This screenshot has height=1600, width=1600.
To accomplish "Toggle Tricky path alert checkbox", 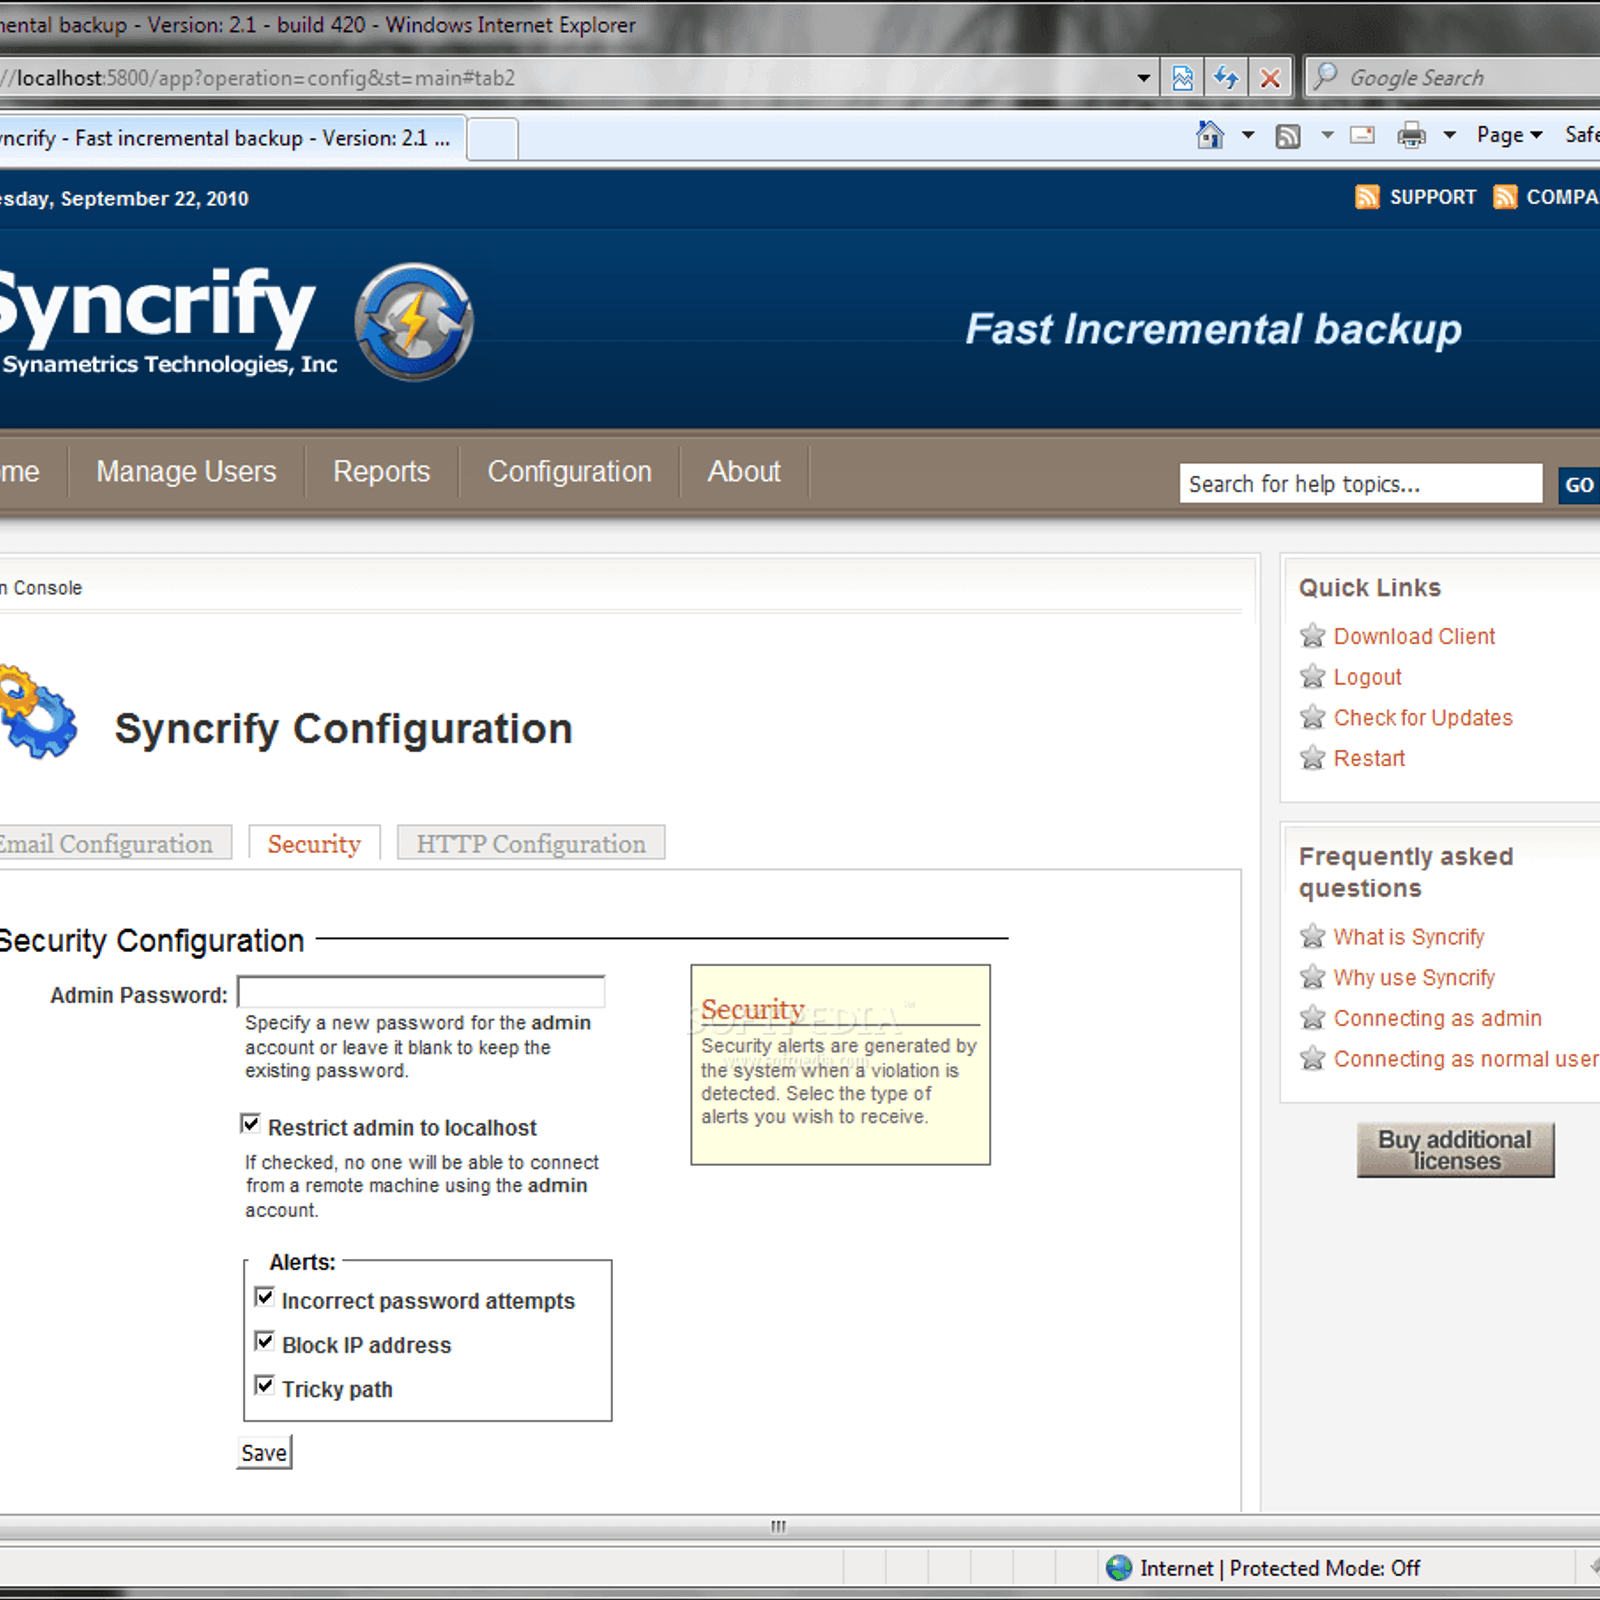I will (264, 1386).
